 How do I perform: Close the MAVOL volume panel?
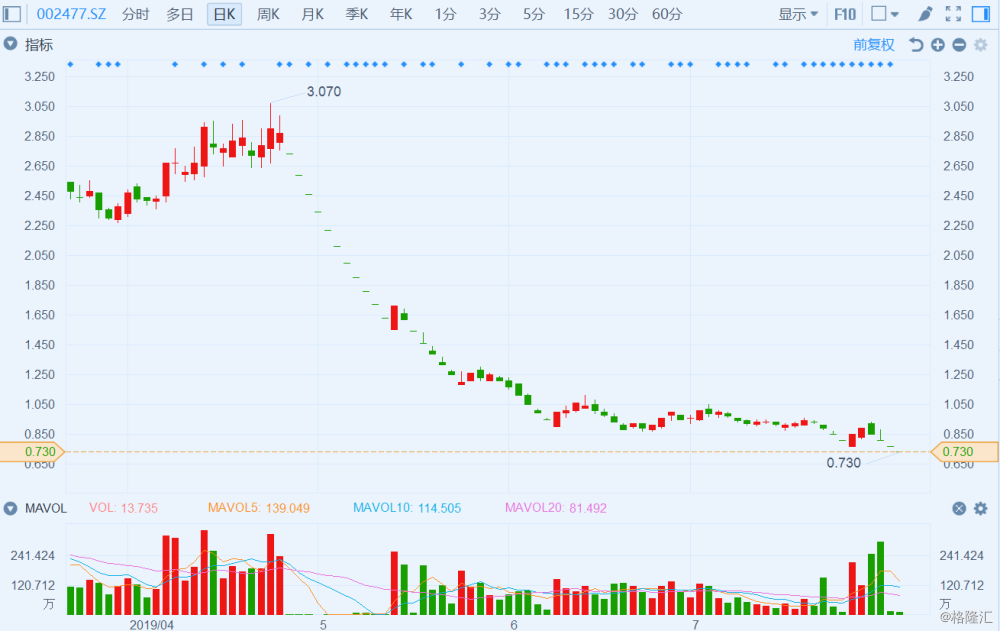[x=959, y=508]
